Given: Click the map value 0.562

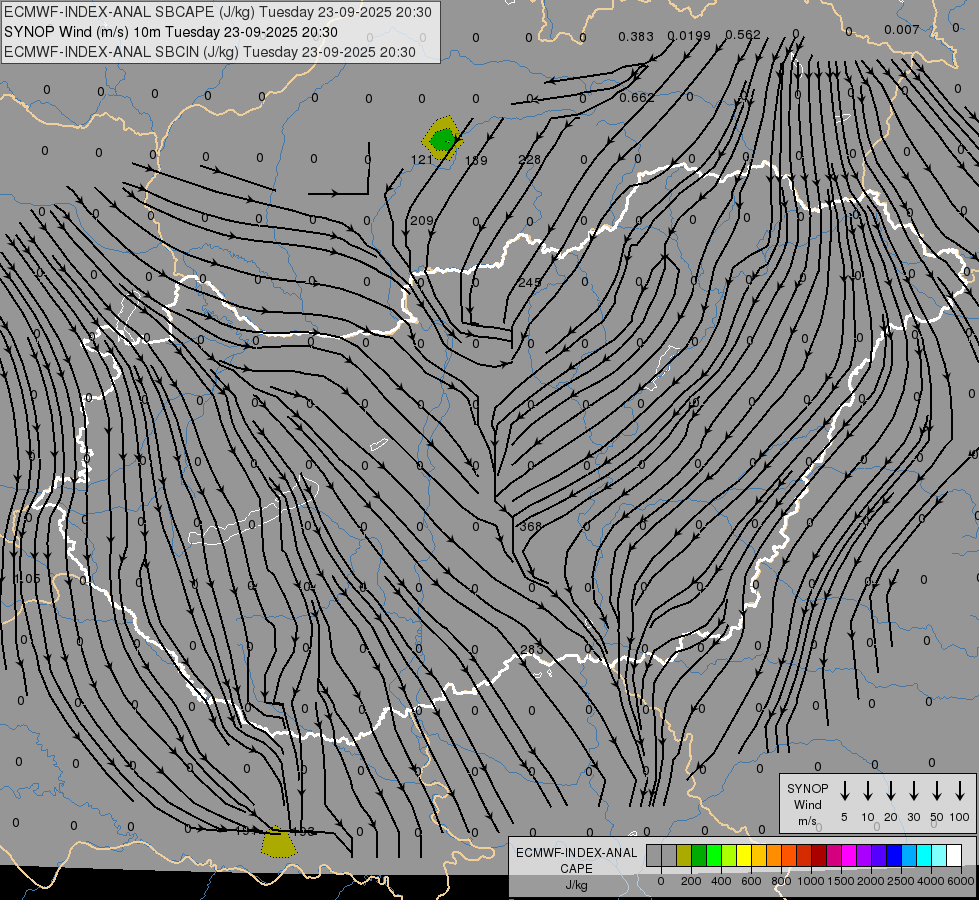Looking at the screenshot, I should 742,35.
